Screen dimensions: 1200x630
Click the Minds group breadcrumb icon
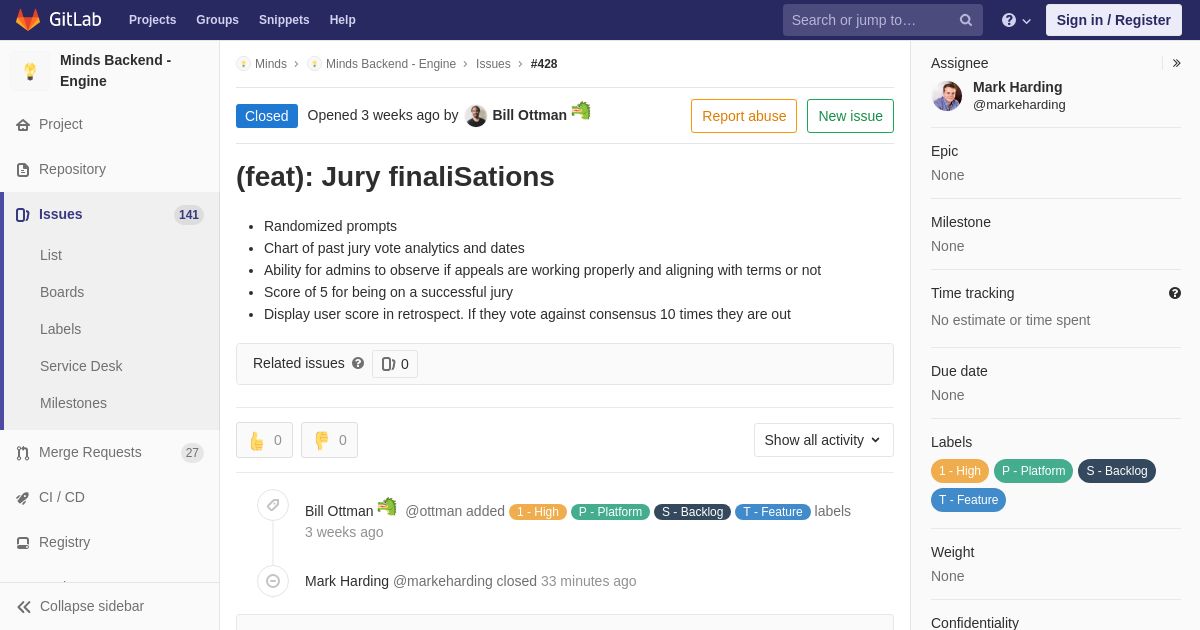click(x=243, y=64)
